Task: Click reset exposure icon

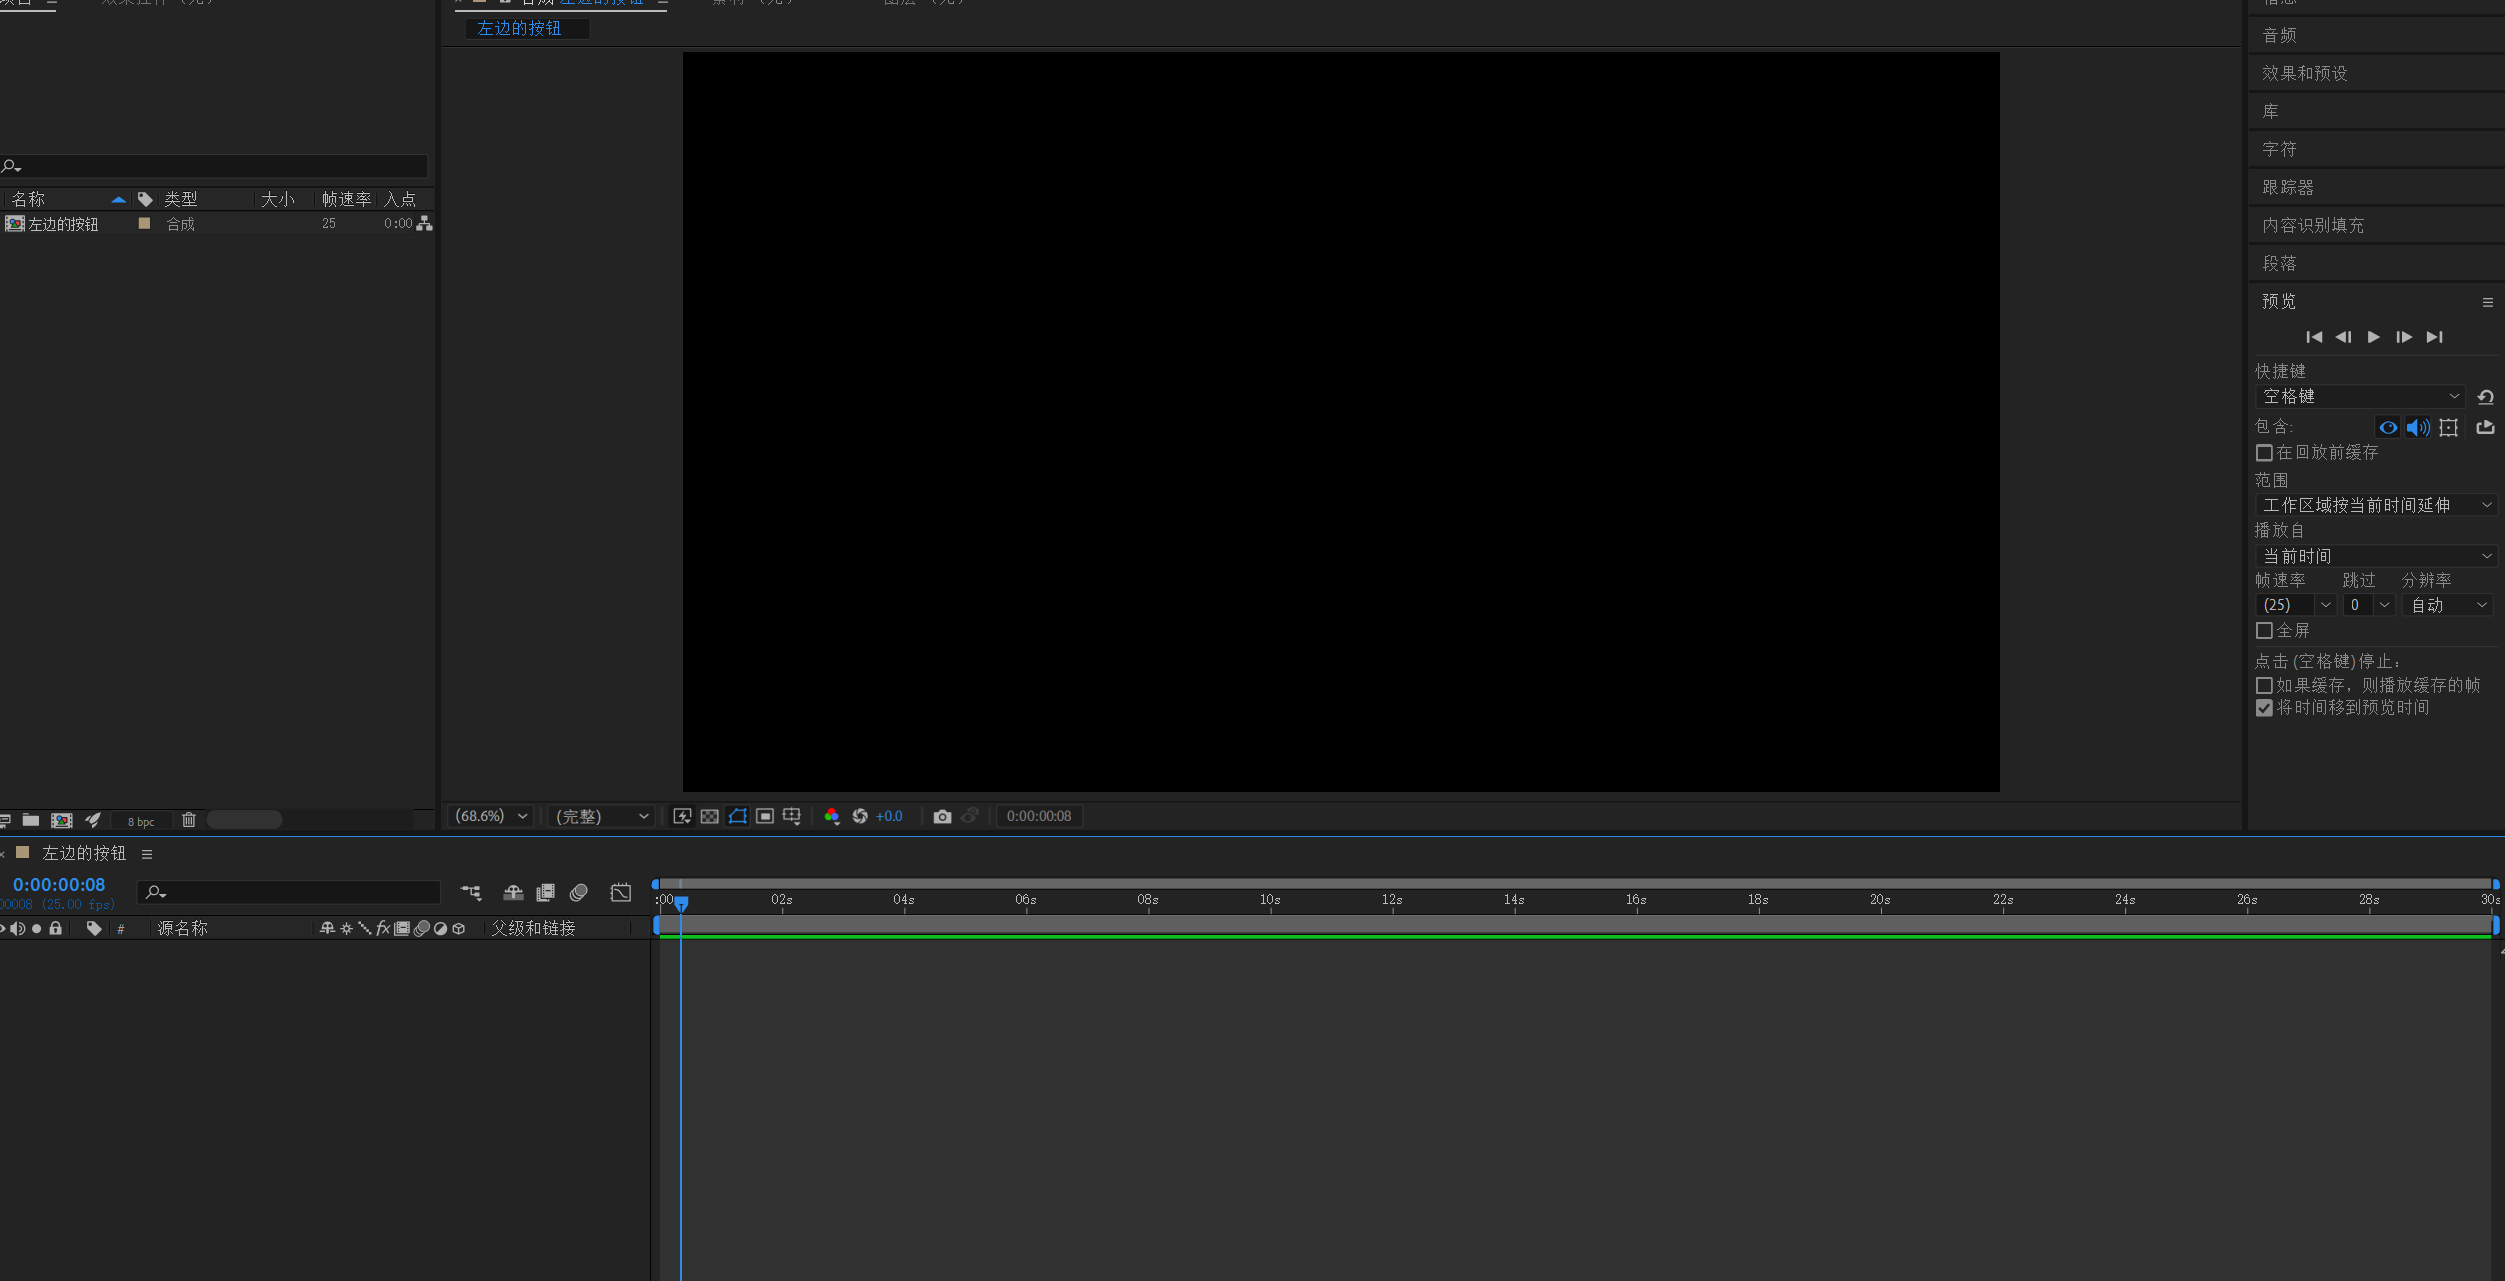Action: [859, 816]
